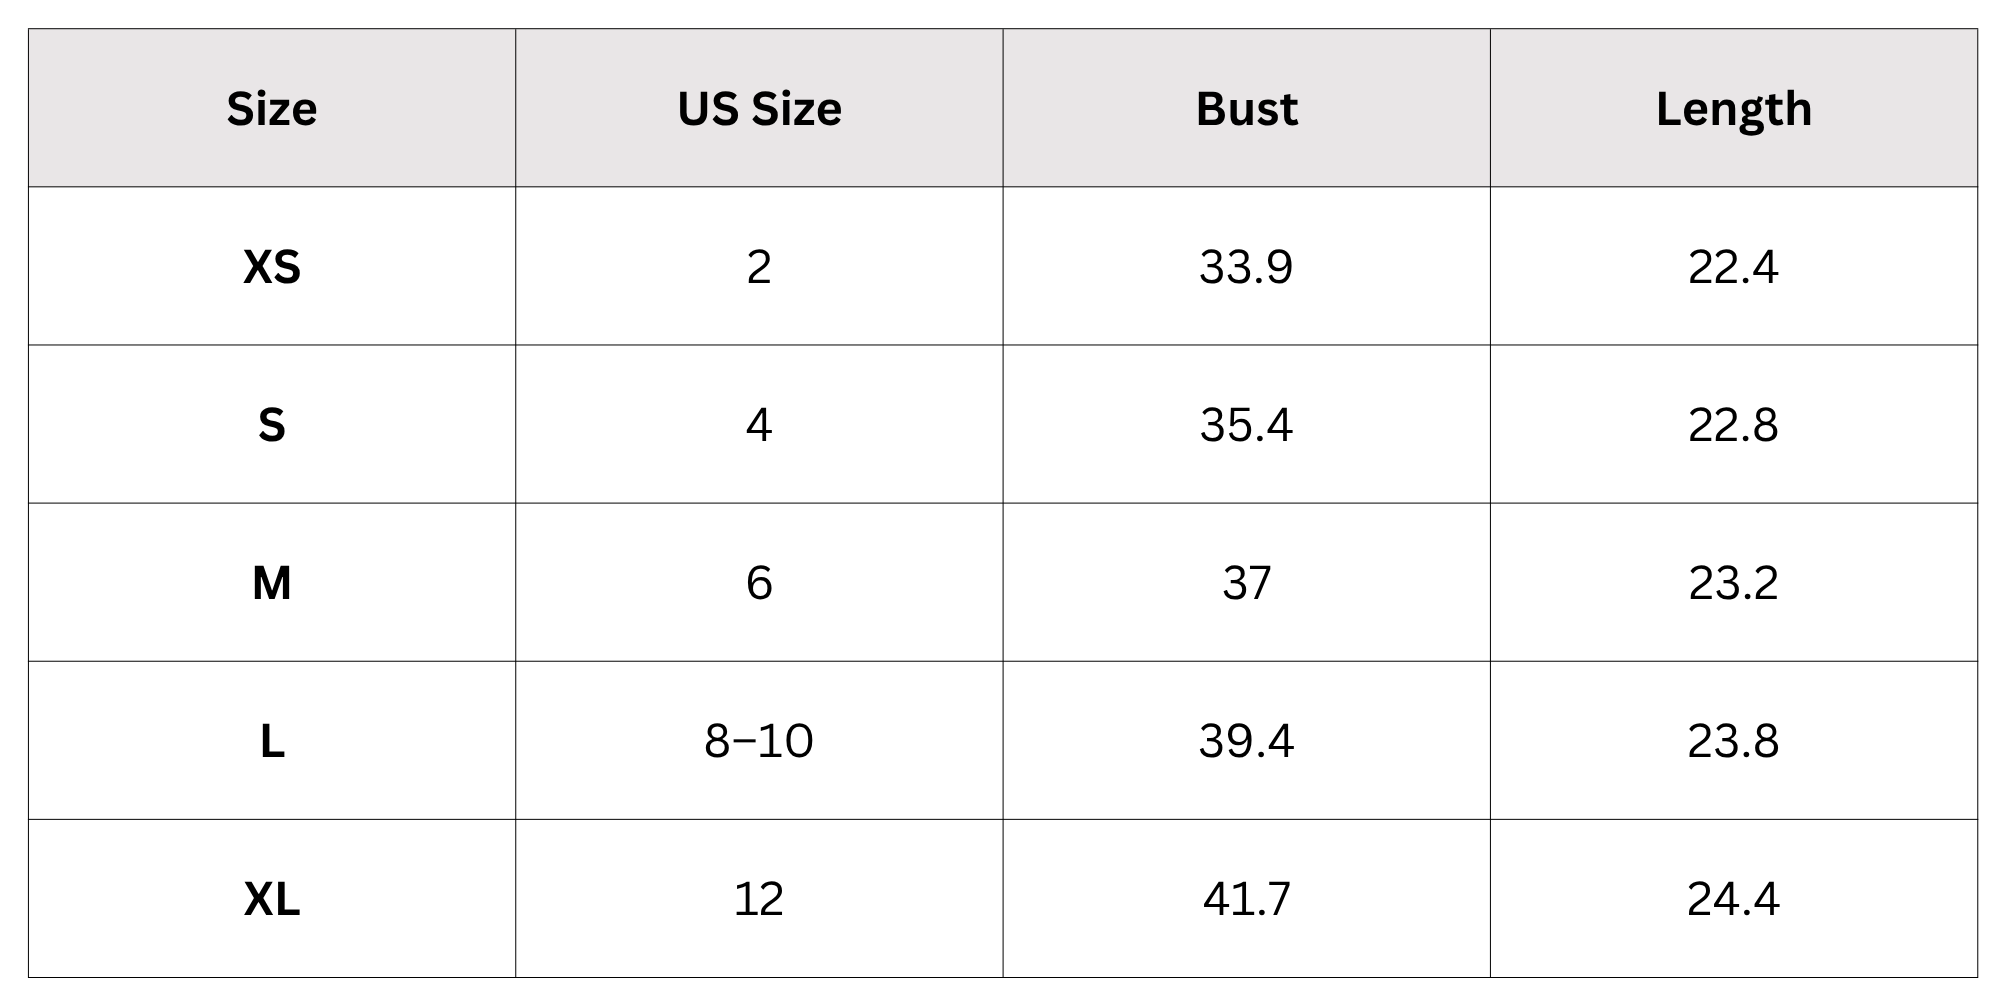Click the US Size column header

(x=759, y=108)
